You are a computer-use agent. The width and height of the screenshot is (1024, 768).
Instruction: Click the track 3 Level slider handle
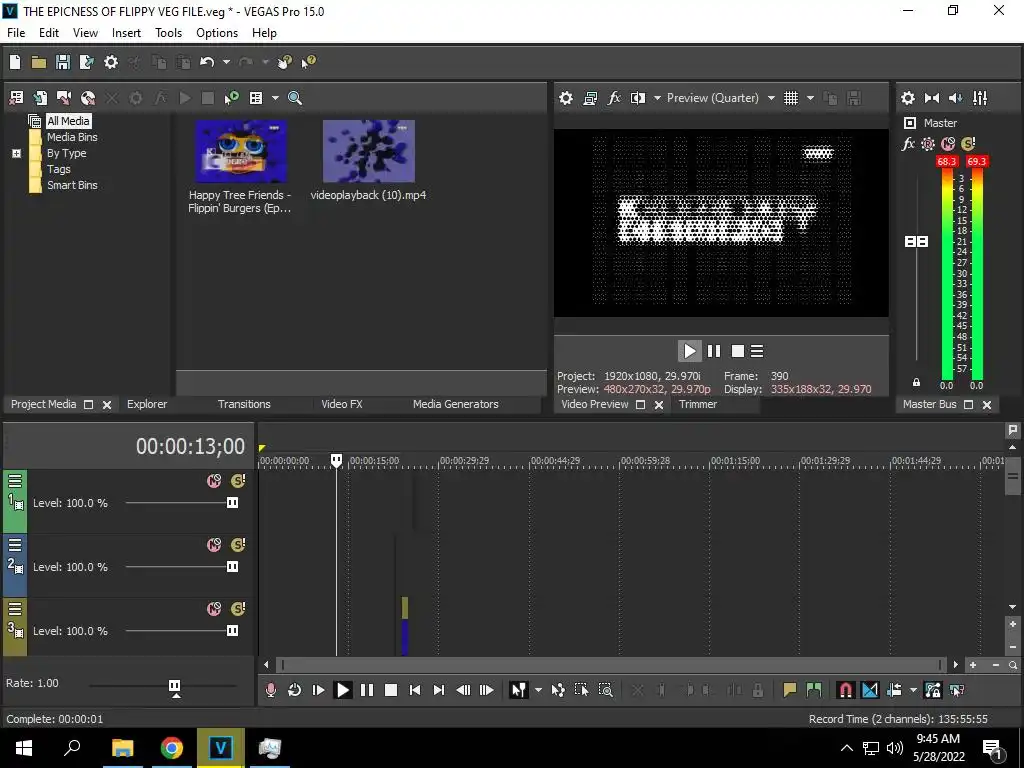pos(232,631)
